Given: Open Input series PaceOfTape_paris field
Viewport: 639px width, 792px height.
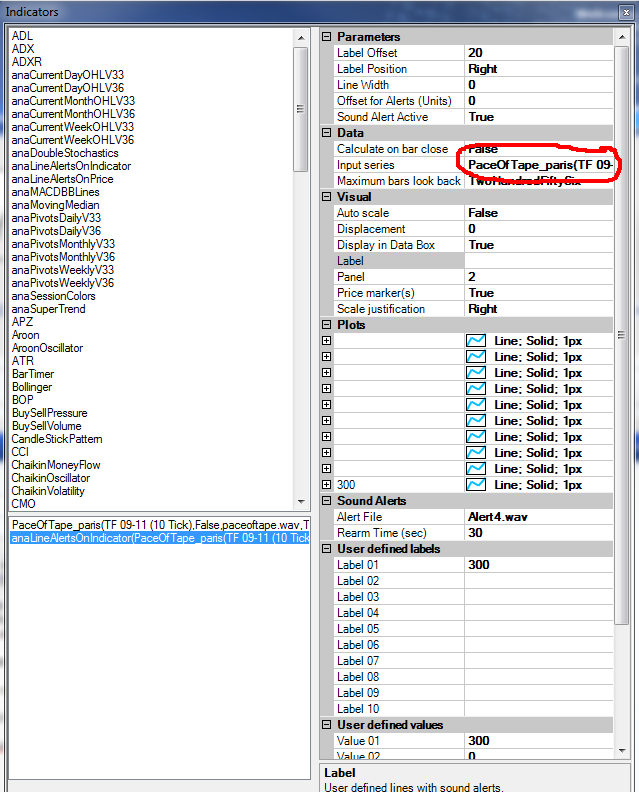Looking at the screenshot, I should 538,165.
